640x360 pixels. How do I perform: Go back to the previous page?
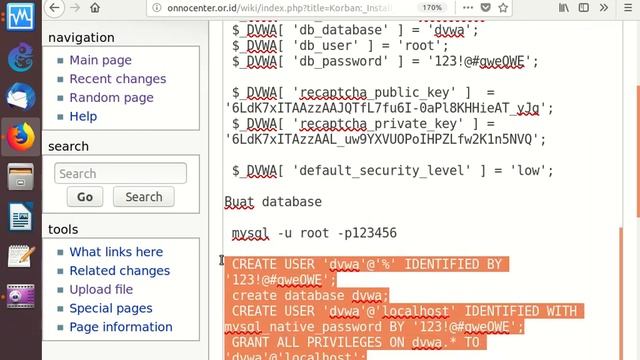pyautogui.click(x=54, y=8)
